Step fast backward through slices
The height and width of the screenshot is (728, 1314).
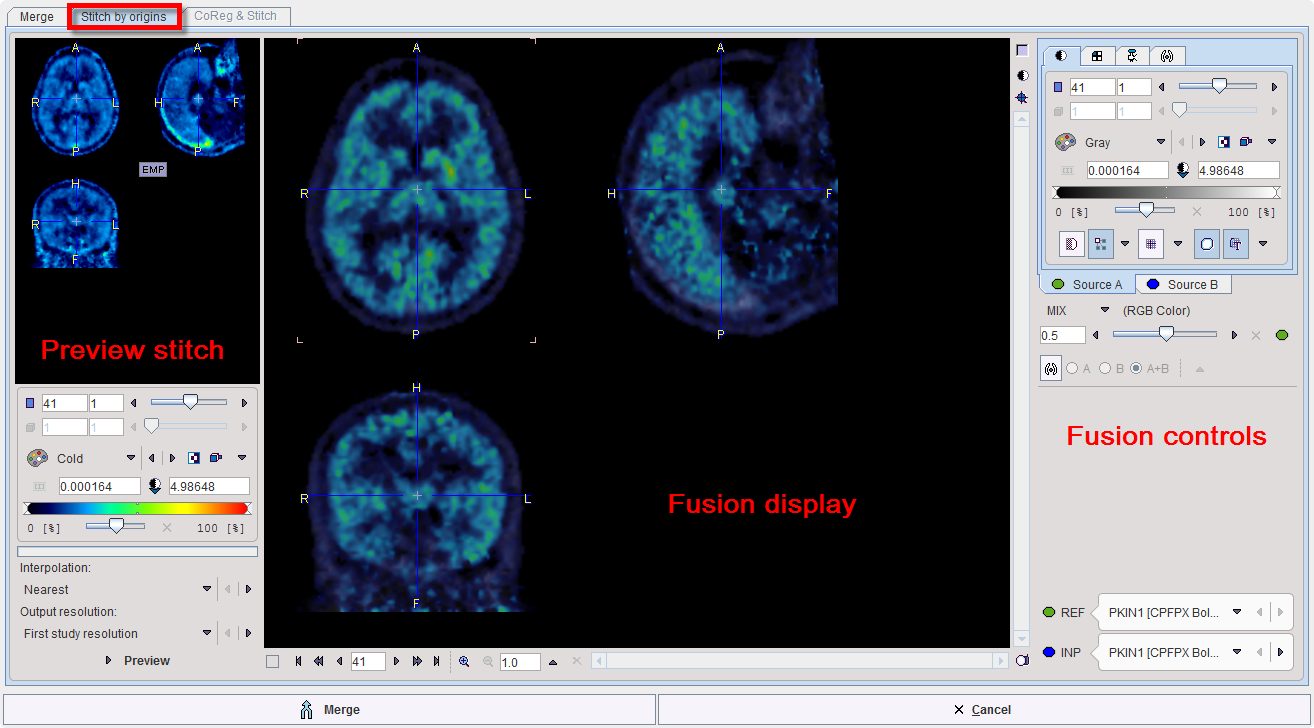[318, 661]
